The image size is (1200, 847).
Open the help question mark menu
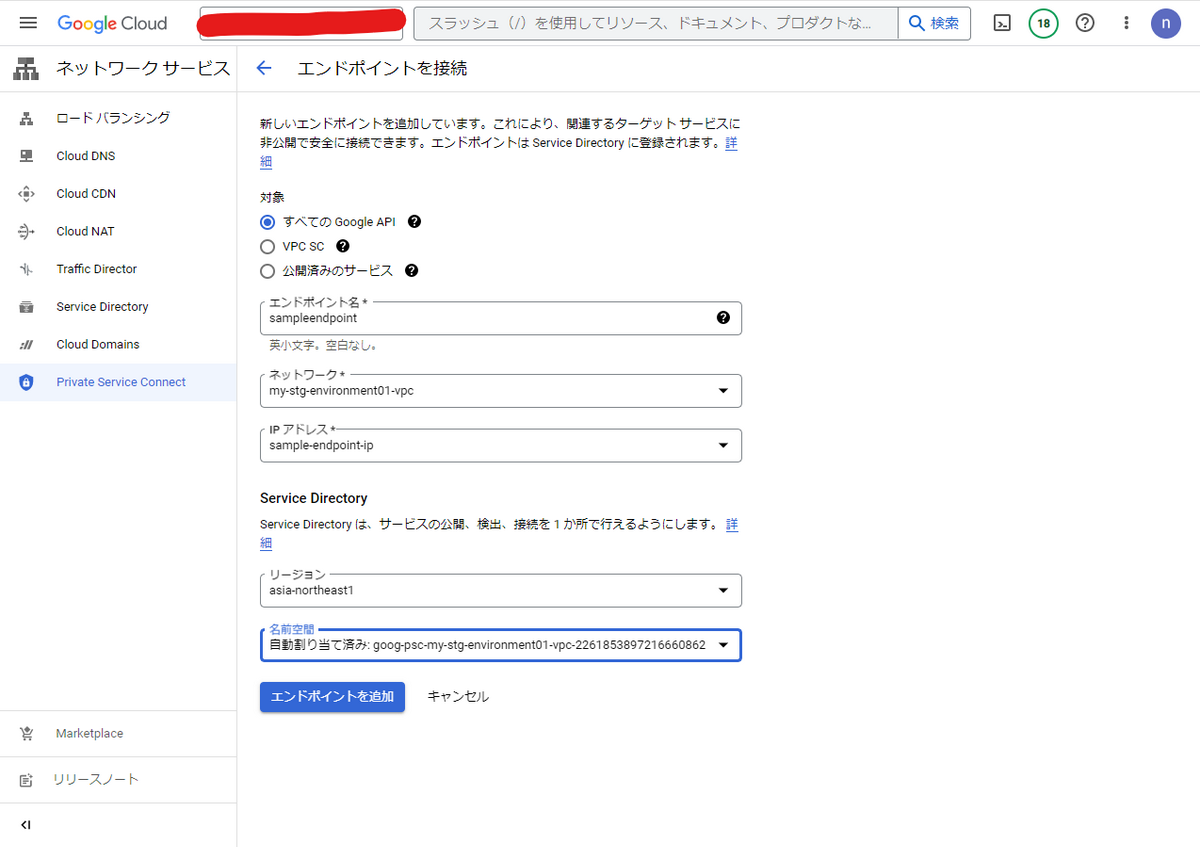point(1085,23)
